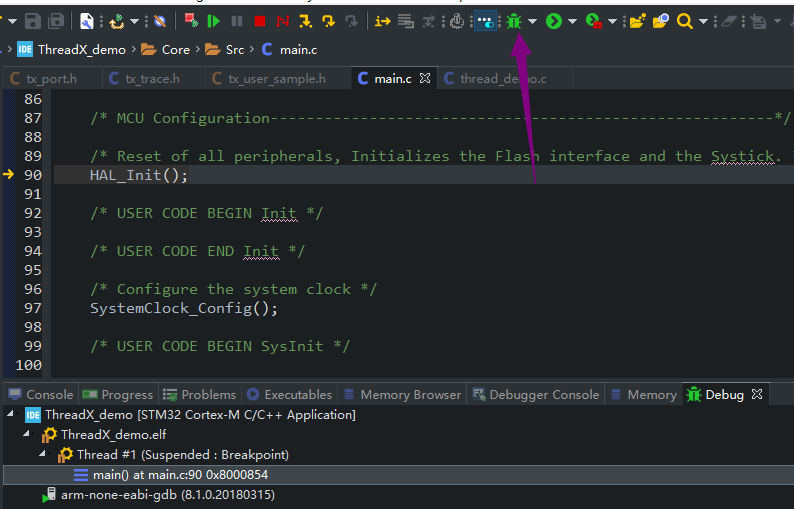This screenshot has width=794, height=509.
Task: Resume execution with the green play icon
Action: point(214,21)
